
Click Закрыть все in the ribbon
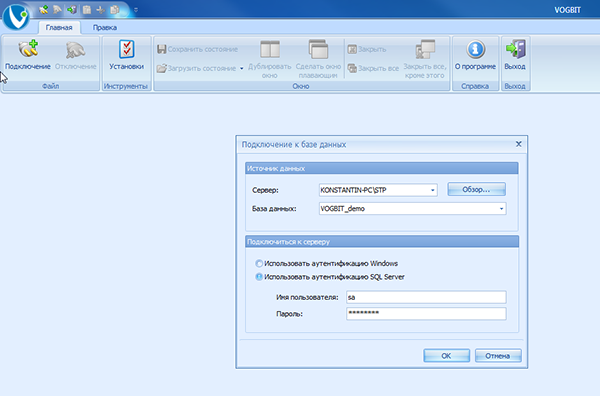point(373,68)
